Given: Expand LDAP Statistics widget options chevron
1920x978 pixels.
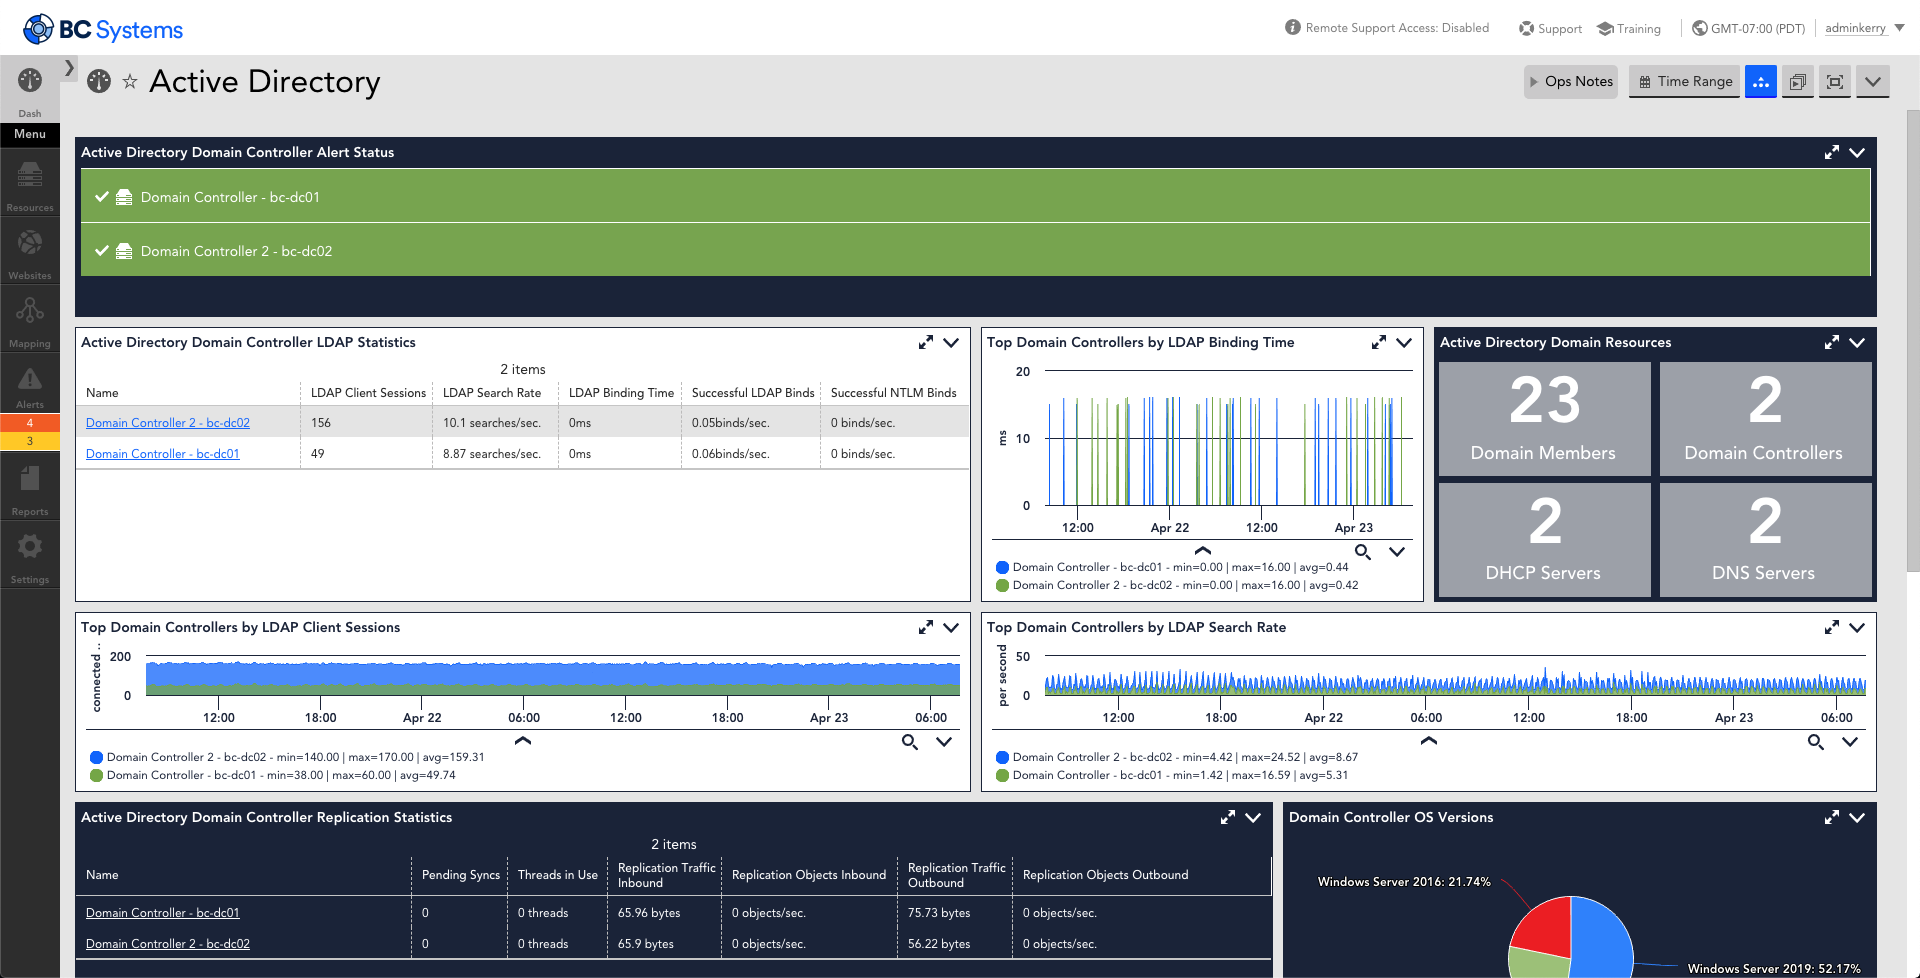Looking at the screenshot, I should pyautogui.click(x=951, y=343).
